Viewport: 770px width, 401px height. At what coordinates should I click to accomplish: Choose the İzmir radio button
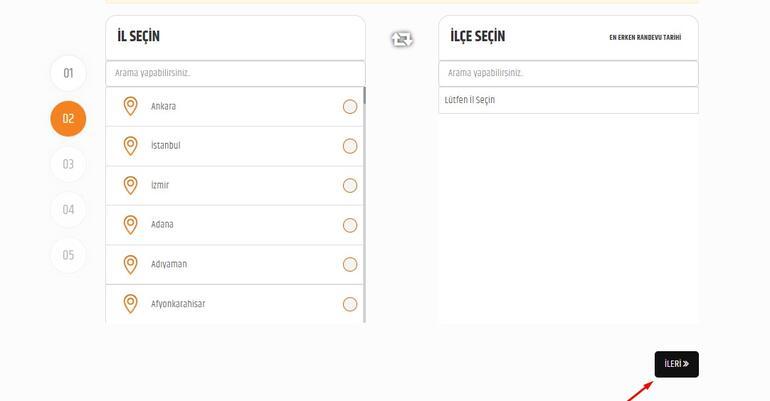tap(350, 186)
